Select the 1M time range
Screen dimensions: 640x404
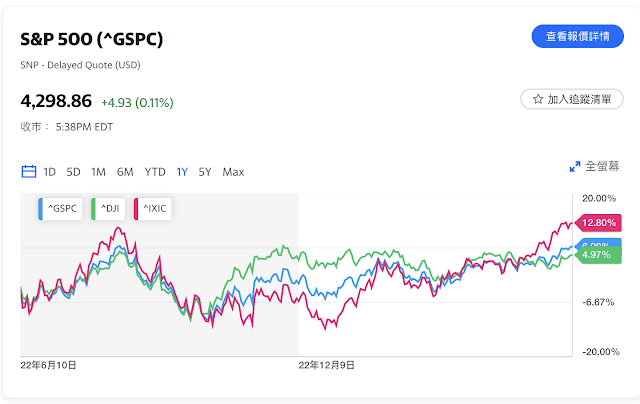(x=99, y=172)
